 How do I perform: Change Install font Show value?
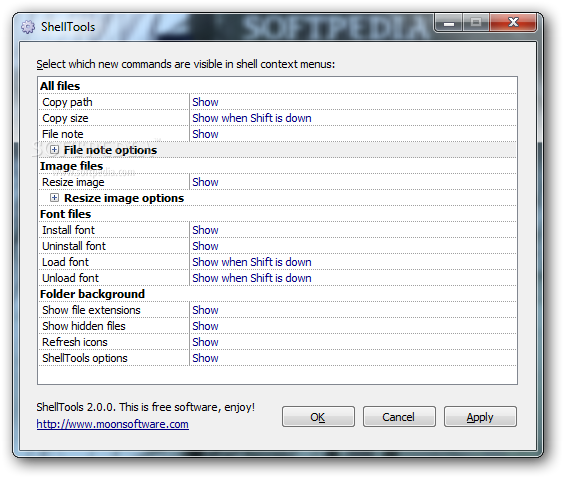click(x=205, y=230)
